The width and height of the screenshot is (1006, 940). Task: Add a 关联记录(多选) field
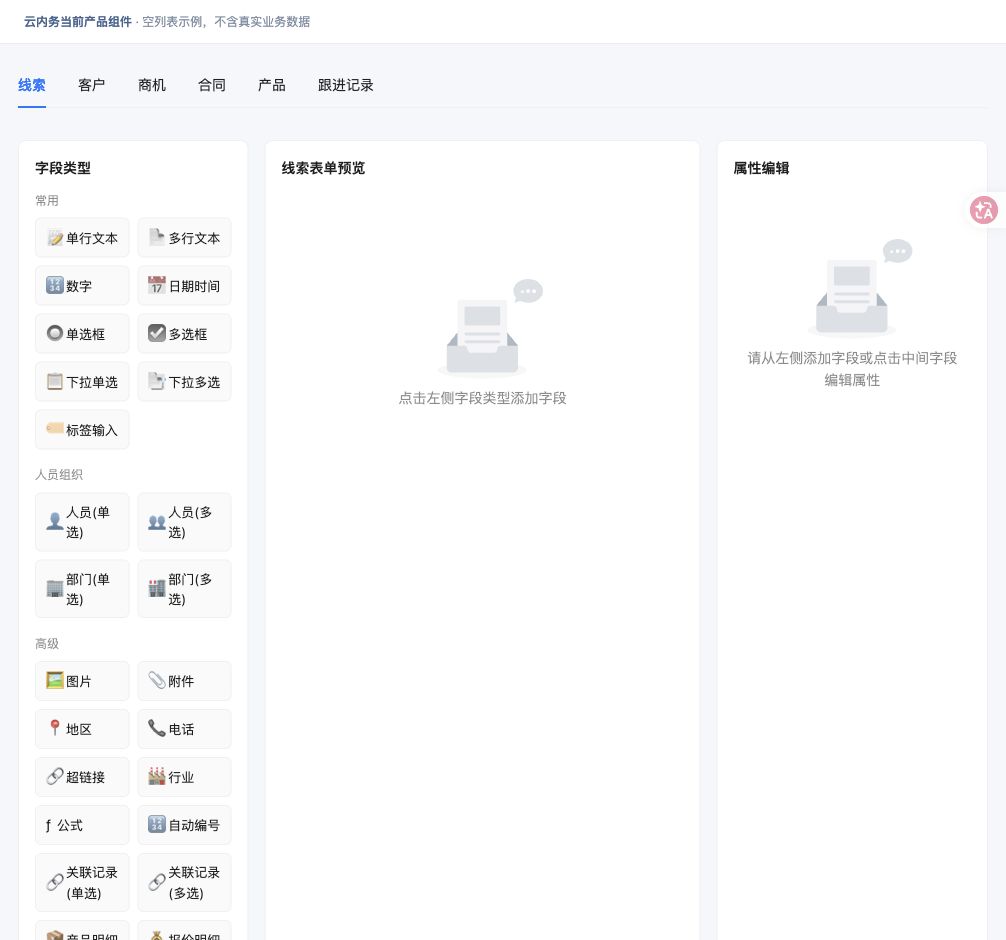point(184,882)
